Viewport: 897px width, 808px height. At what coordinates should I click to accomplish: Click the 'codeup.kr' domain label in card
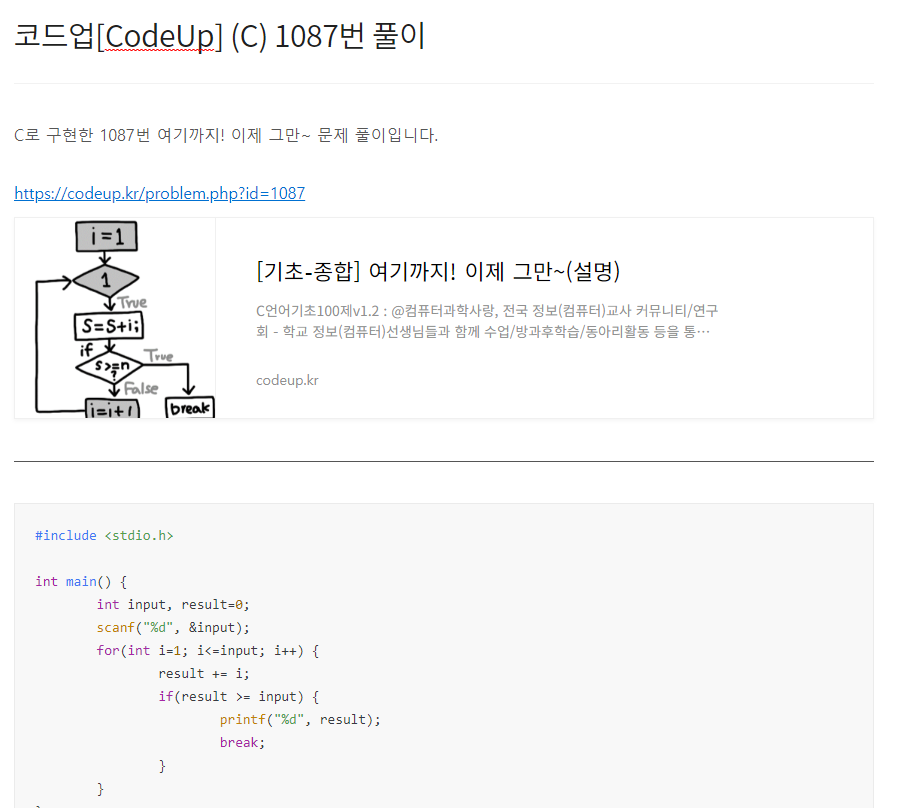[287, 381]
